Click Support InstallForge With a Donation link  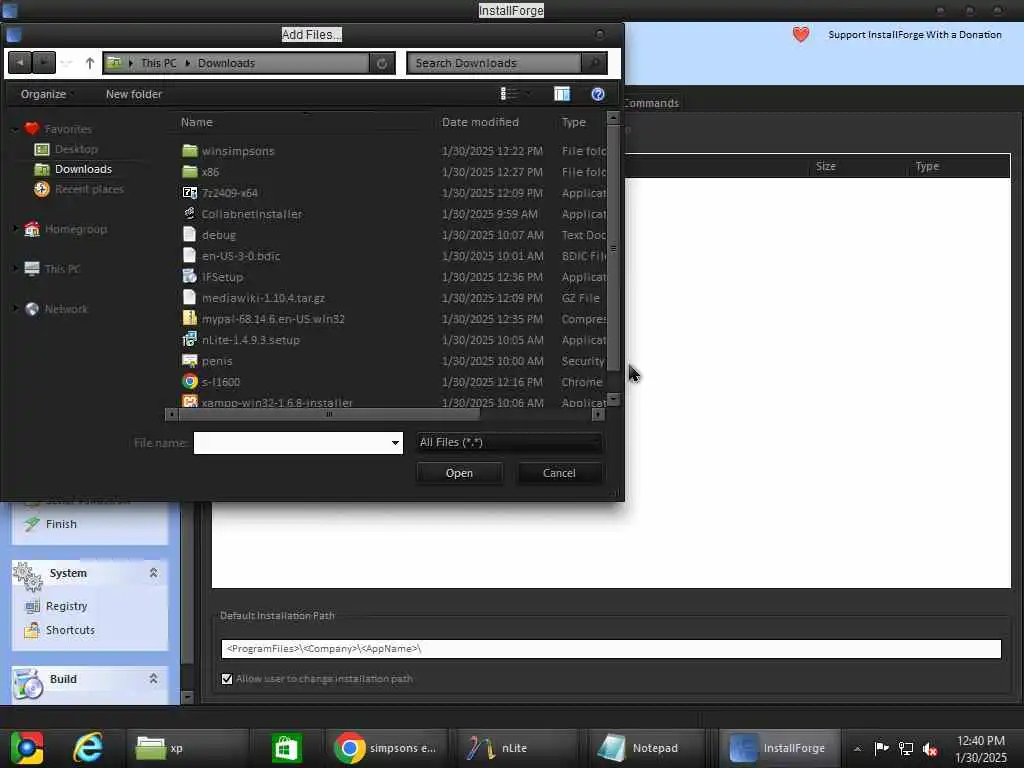click(x=914, y=35)
